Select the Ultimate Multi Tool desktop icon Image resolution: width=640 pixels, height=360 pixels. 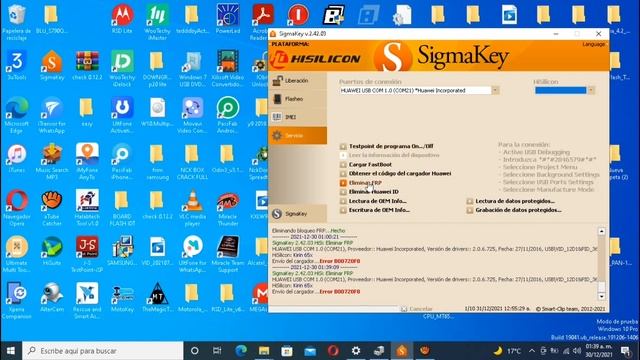[x=17, y=254]
